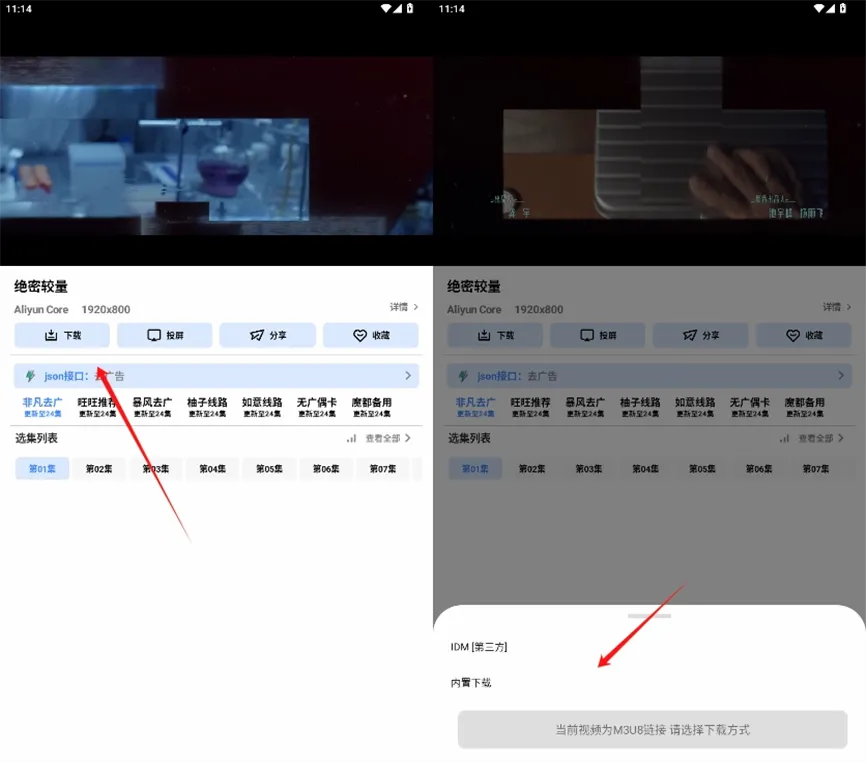Viewport: 866px width, 763px height.
Task: Click 选集列表 heading in left screenshot
Action: (x=36, y=438)
